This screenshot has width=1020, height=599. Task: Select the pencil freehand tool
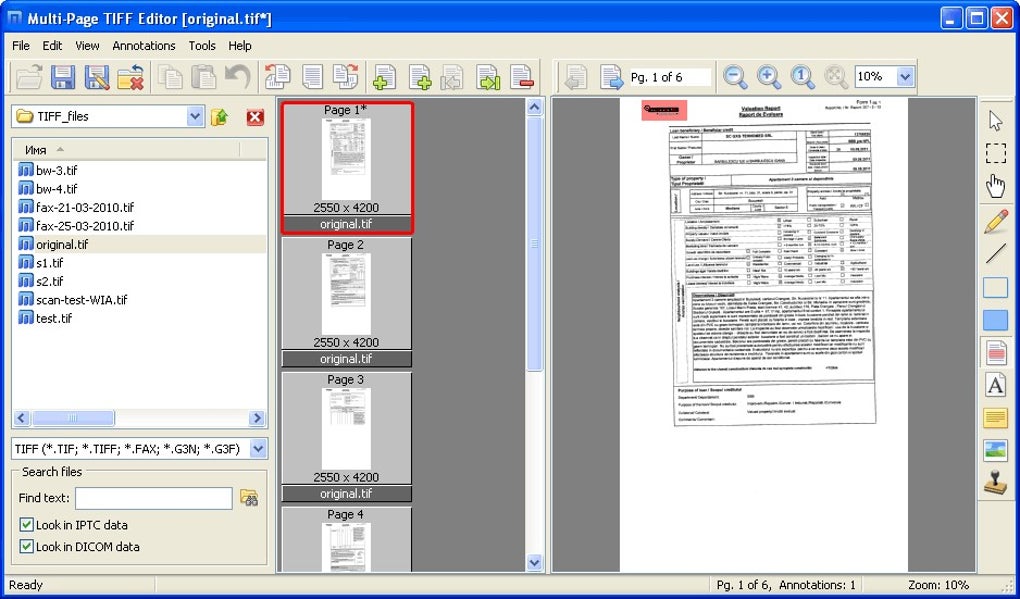click(995, 221)
